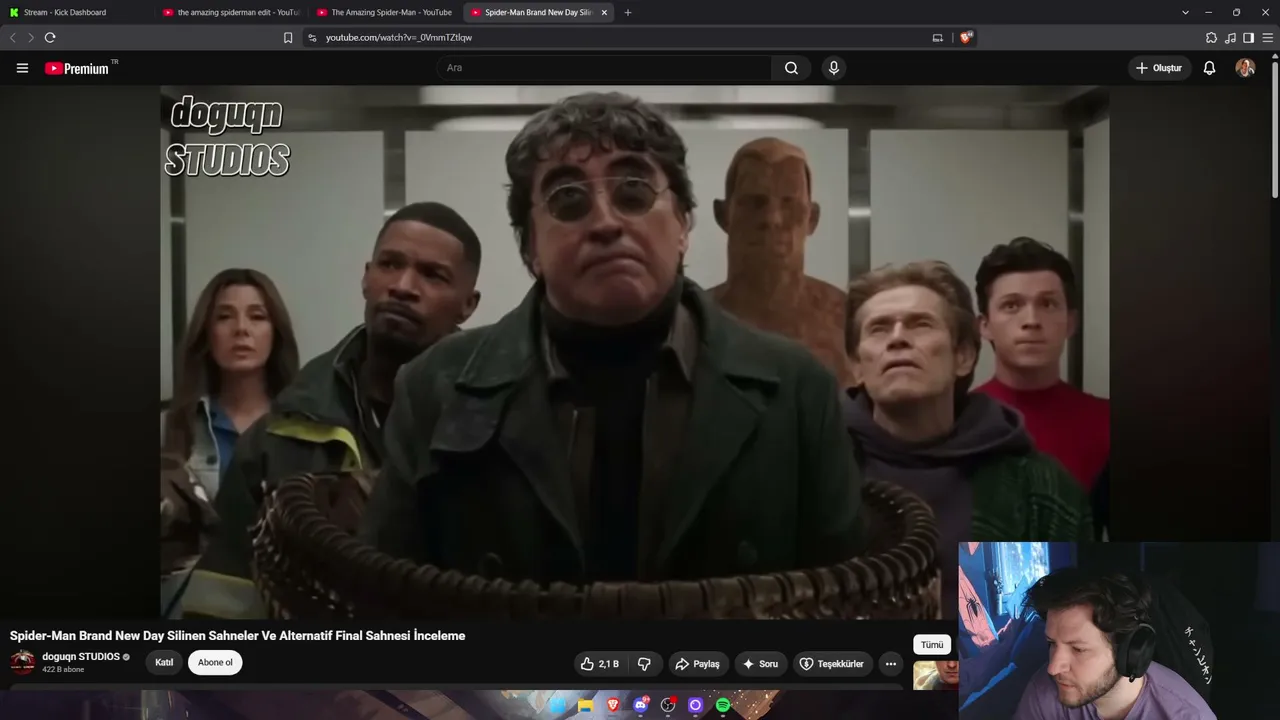Open doguqn STUDIOS channel avatar
This screenshot has width=1280, height=720.
[22, 662]
